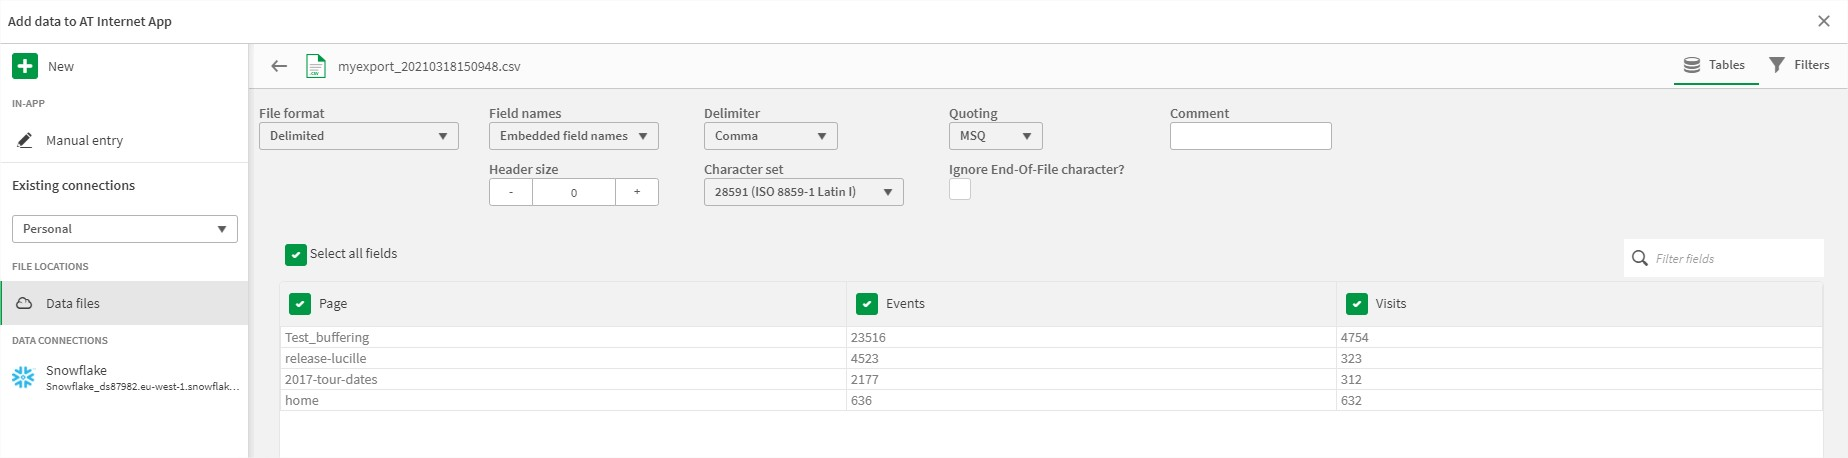Screen dimensions: 1848x458
Task: Switch to the Tables tab
Action: pyautogui.click(x=1715, y=65)
